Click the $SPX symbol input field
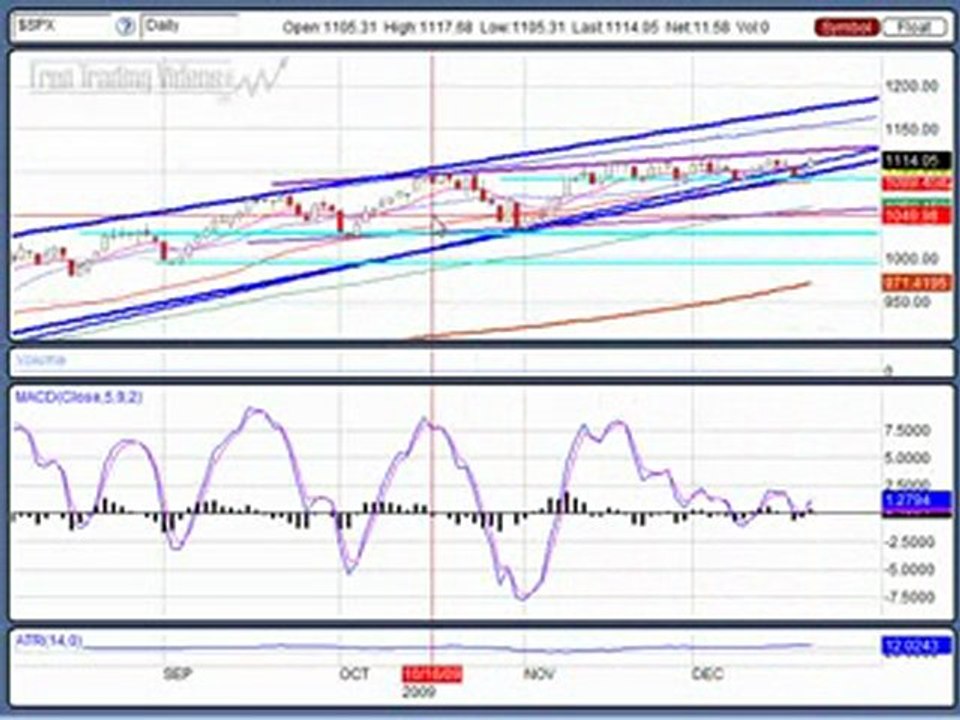 click(63, 26)
